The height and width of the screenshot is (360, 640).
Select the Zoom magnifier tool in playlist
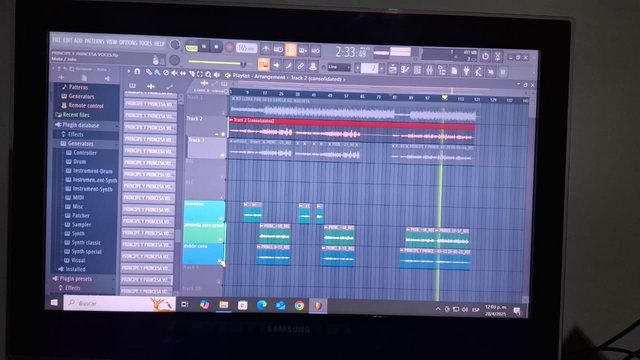pos(208,74)
